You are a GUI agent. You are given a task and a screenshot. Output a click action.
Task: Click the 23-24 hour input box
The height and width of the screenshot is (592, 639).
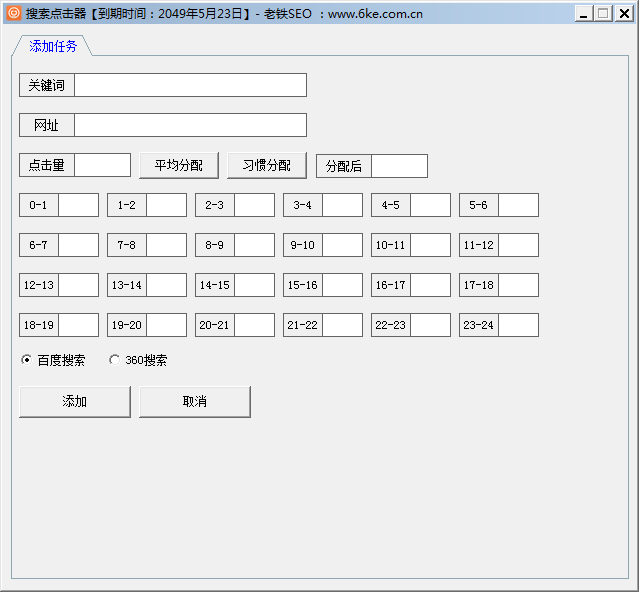coord(519,325)
